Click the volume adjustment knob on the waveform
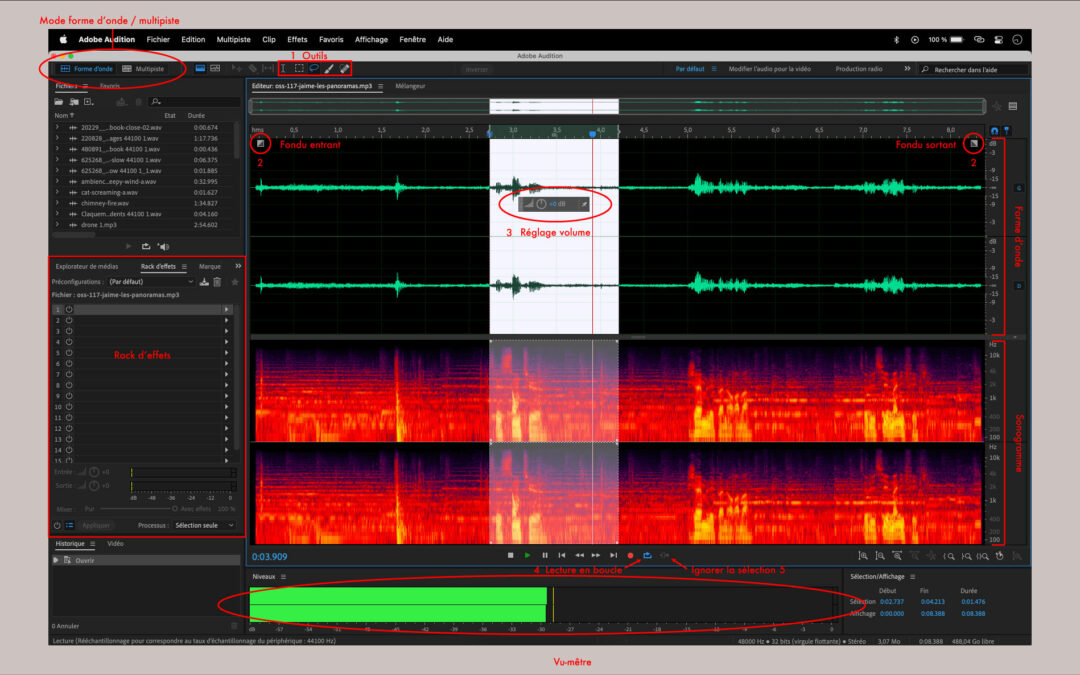1080x675 pixels. pos(541,204)
